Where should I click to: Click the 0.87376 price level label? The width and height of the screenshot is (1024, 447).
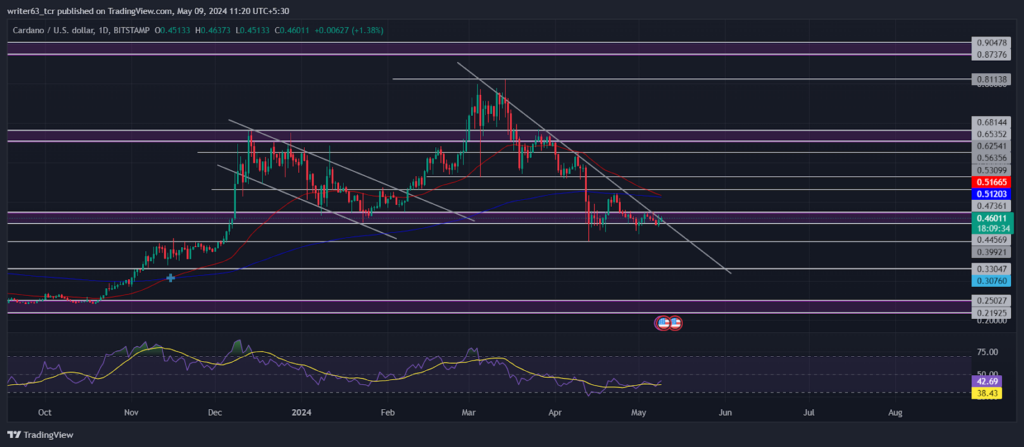click(992, 55)
